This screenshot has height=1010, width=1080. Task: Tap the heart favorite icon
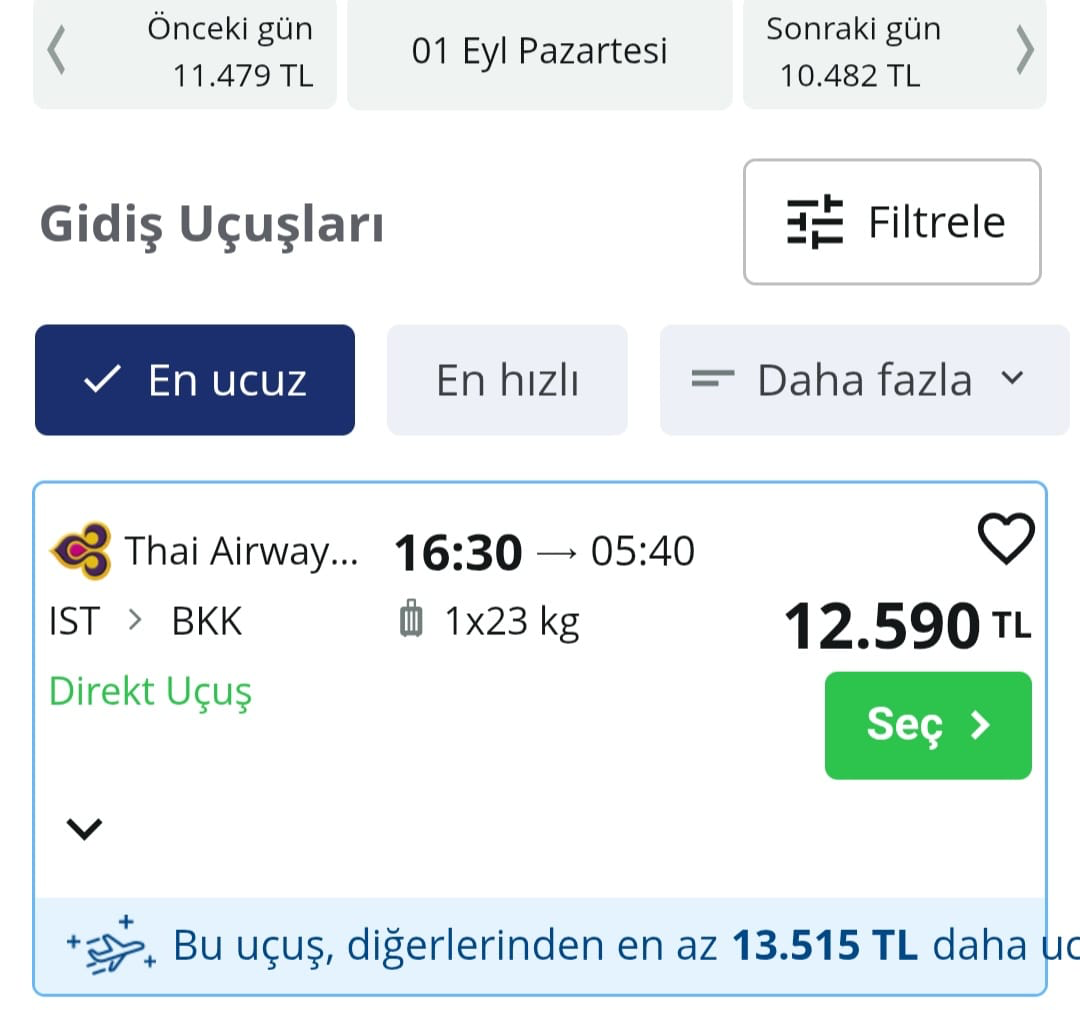[x=1005, y=541]
